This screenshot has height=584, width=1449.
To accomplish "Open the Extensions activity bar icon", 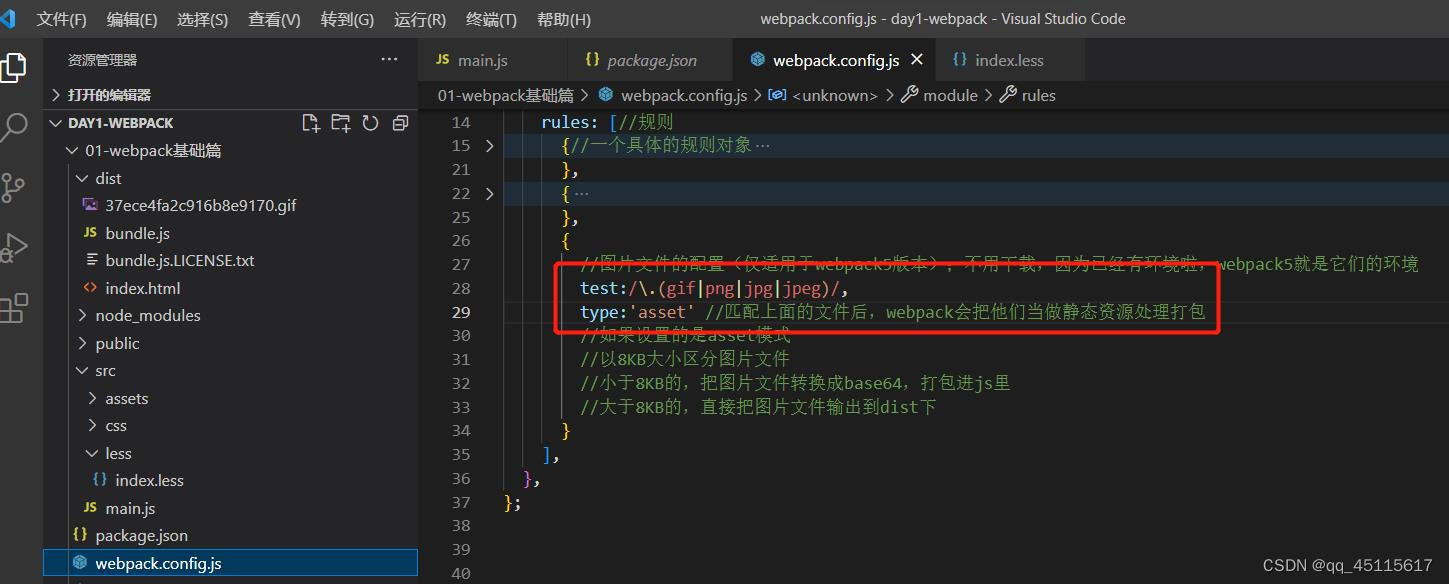I will click(x=13, y=308).
